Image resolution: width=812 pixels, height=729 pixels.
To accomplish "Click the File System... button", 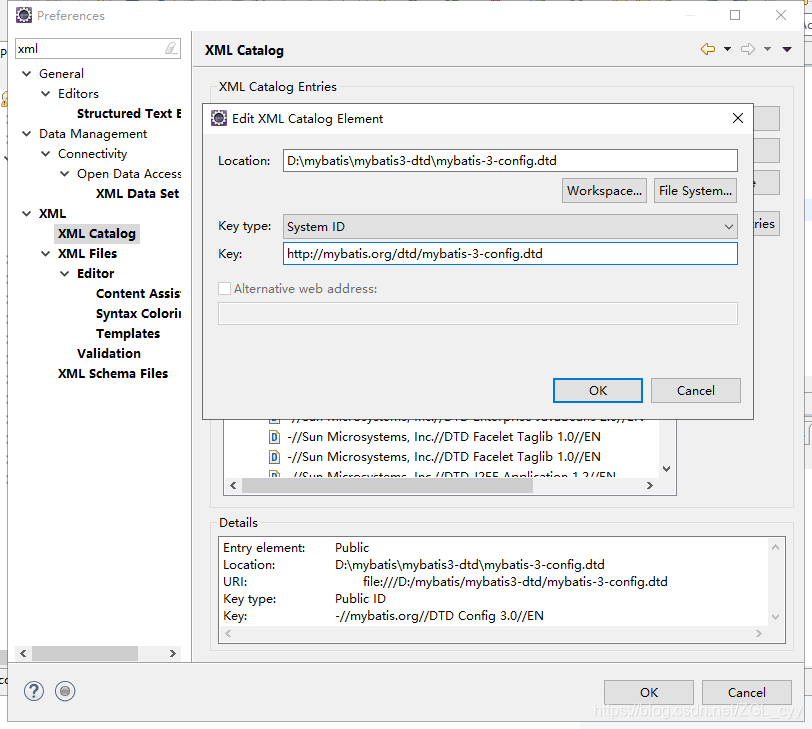I will pos(695,191).
